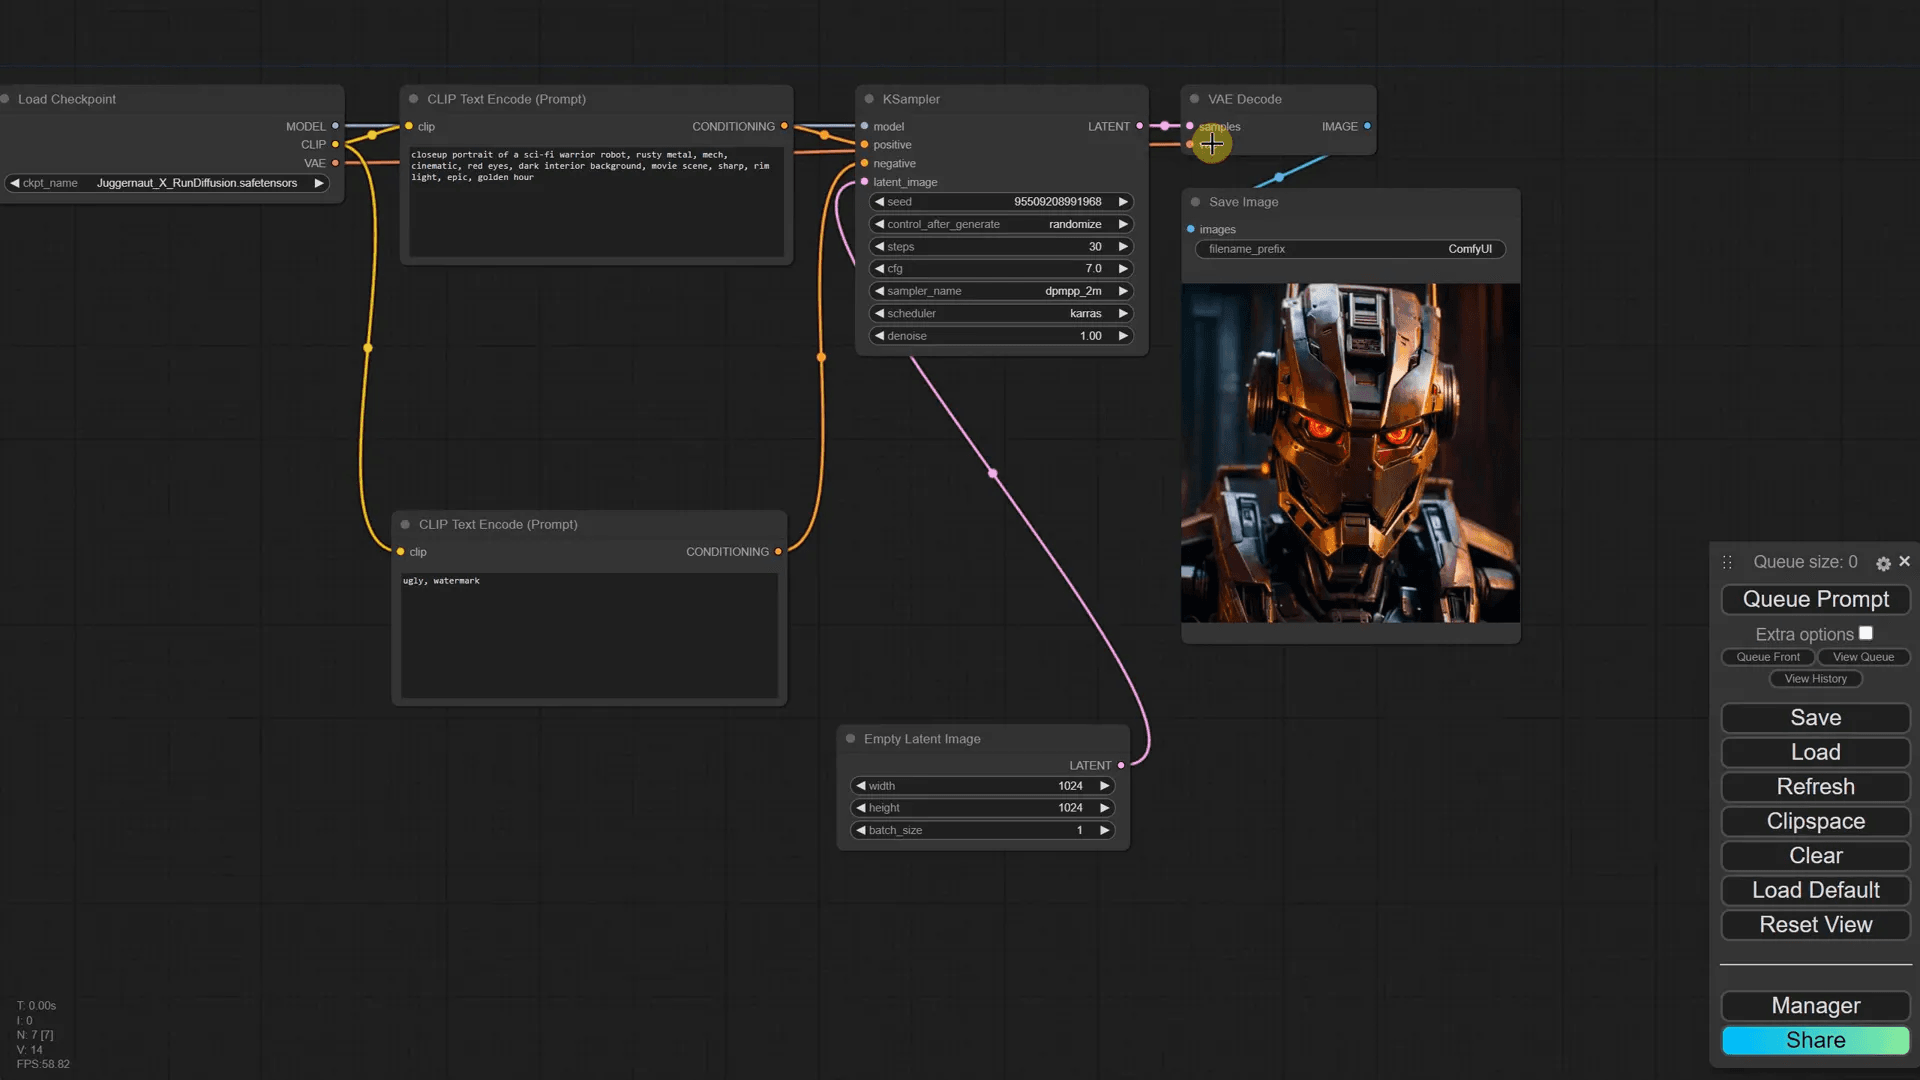The image size is (1920, 1080).
Task: Grab the queue panel drag handle
Action: tap(1727, 563)
